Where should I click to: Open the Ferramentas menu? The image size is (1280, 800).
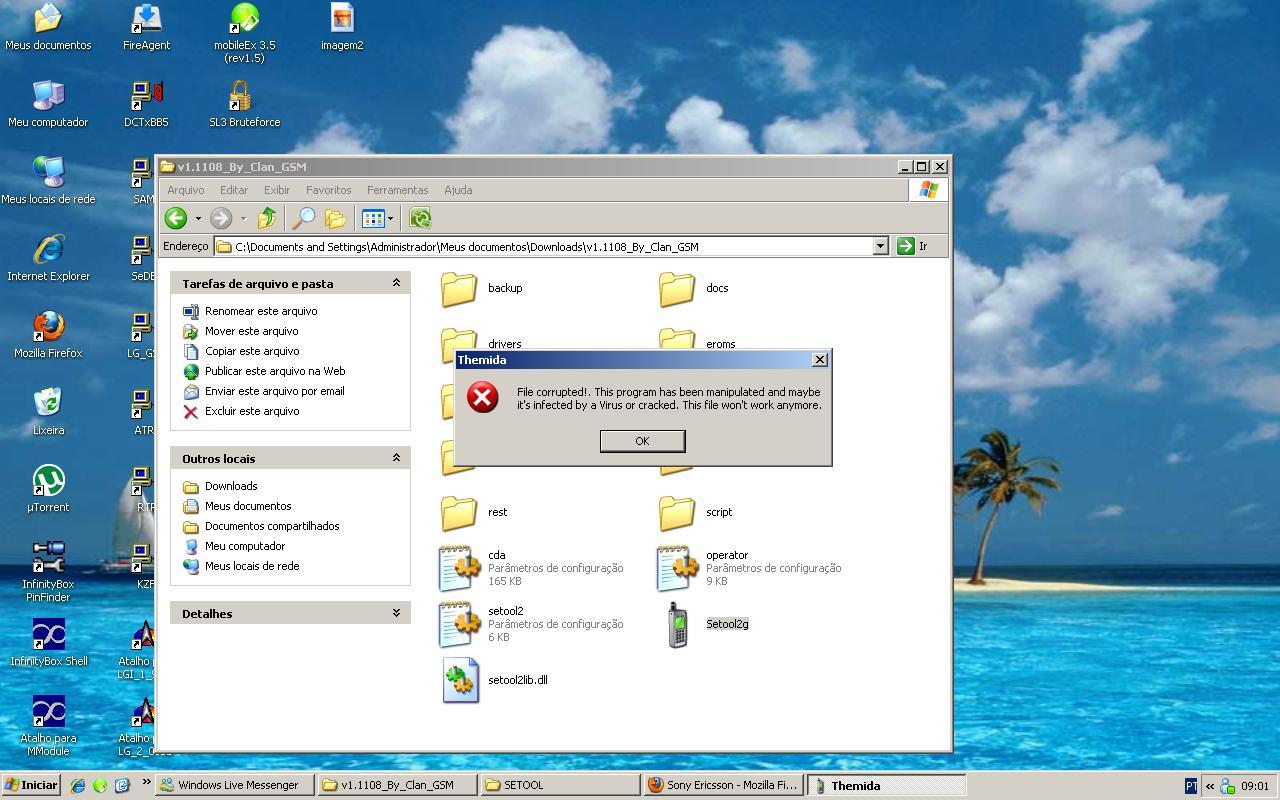click(x=397, y=190)
